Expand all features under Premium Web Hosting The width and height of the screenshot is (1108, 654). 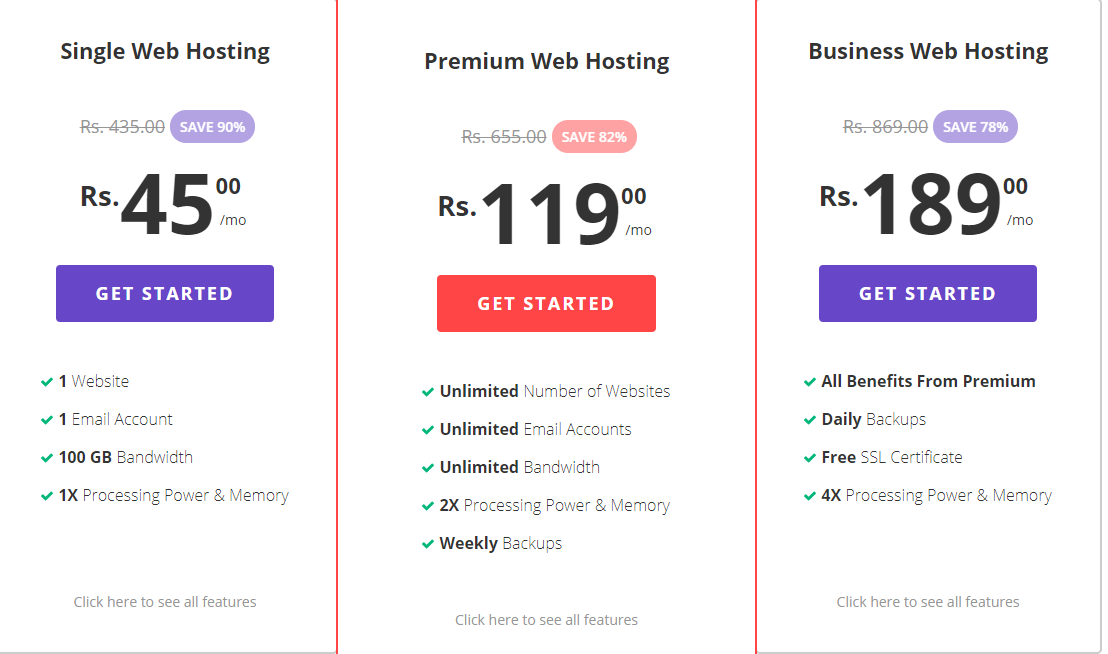tap(546, 620)
